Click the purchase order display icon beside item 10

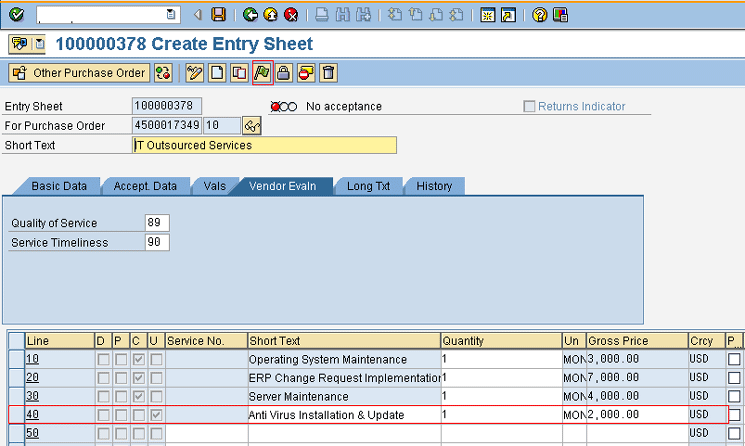tap(252, 126)
